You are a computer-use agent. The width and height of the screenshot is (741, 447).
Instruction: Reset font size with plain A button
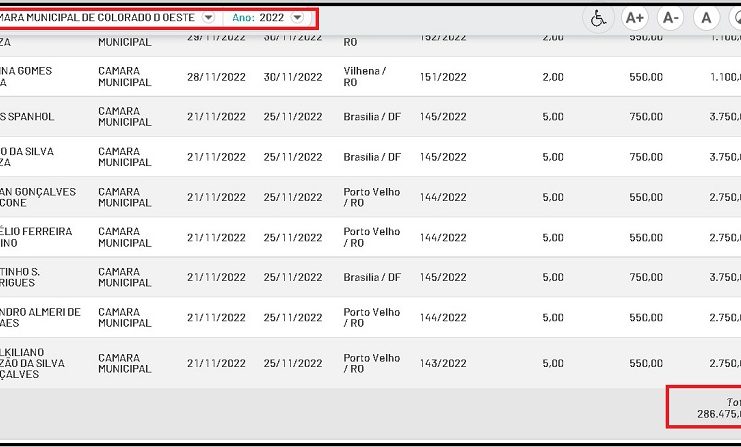click(706, 18)
